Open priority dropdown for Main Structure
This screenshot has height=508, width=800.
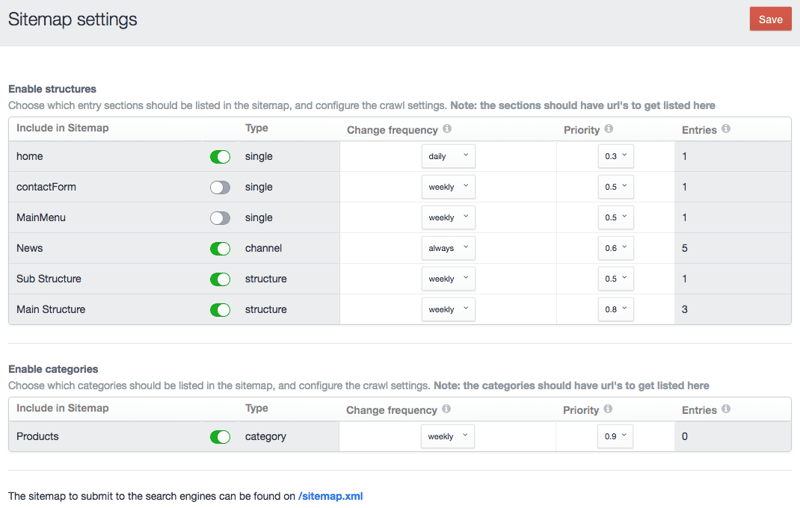coord(616,310)
